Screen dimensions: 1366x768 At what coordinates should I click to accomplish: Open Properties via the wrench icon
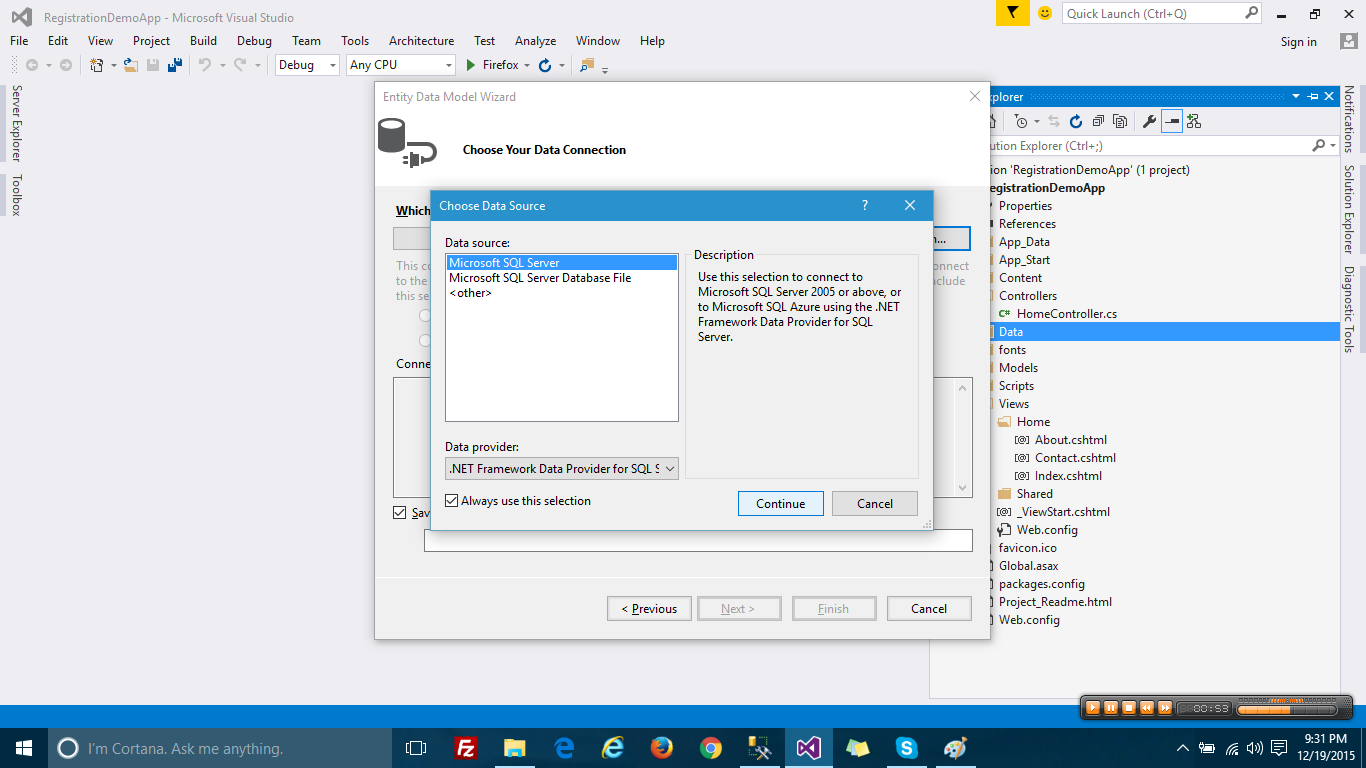tap(1150, 120)
